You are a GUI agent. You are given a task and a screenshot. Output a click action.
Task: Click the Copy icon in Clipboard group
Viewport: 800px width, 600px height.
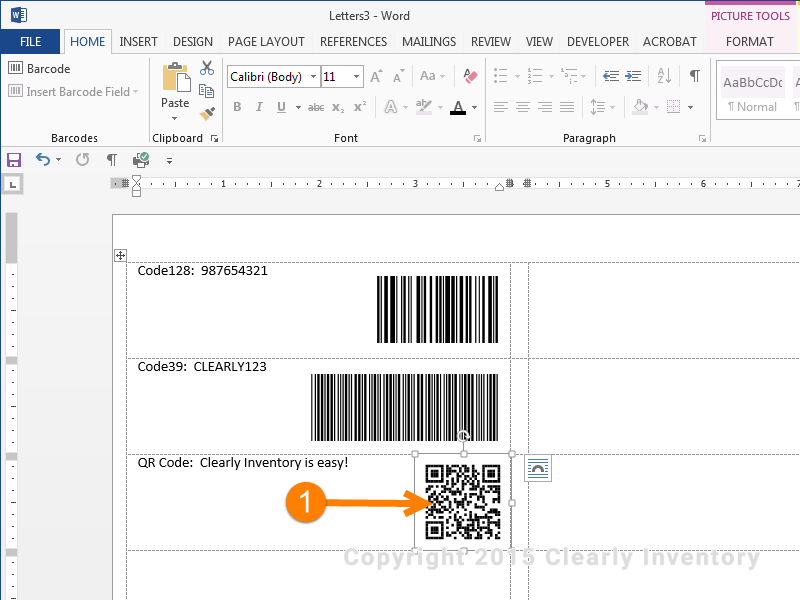click(x=207, y=91)
